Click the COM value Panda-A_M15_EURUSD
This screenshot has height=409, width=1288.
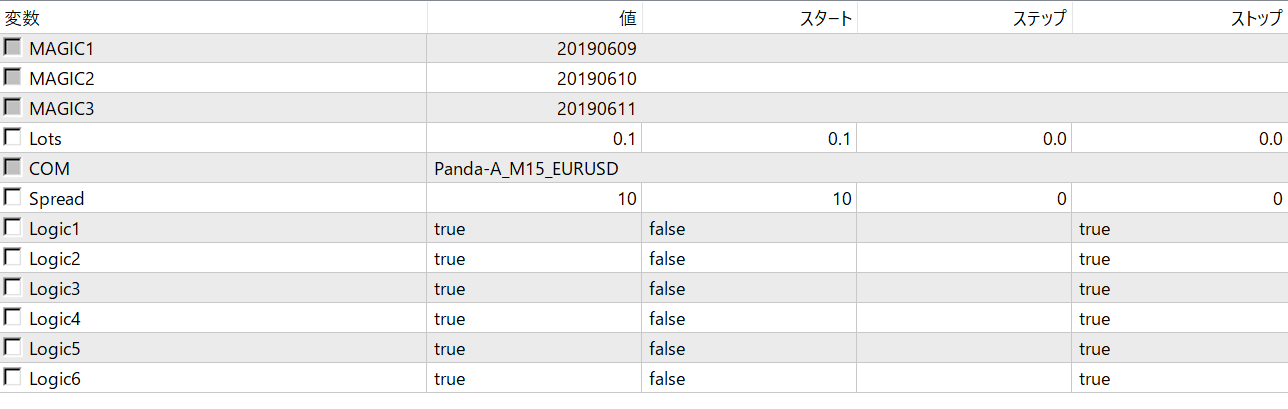[533, 169]
